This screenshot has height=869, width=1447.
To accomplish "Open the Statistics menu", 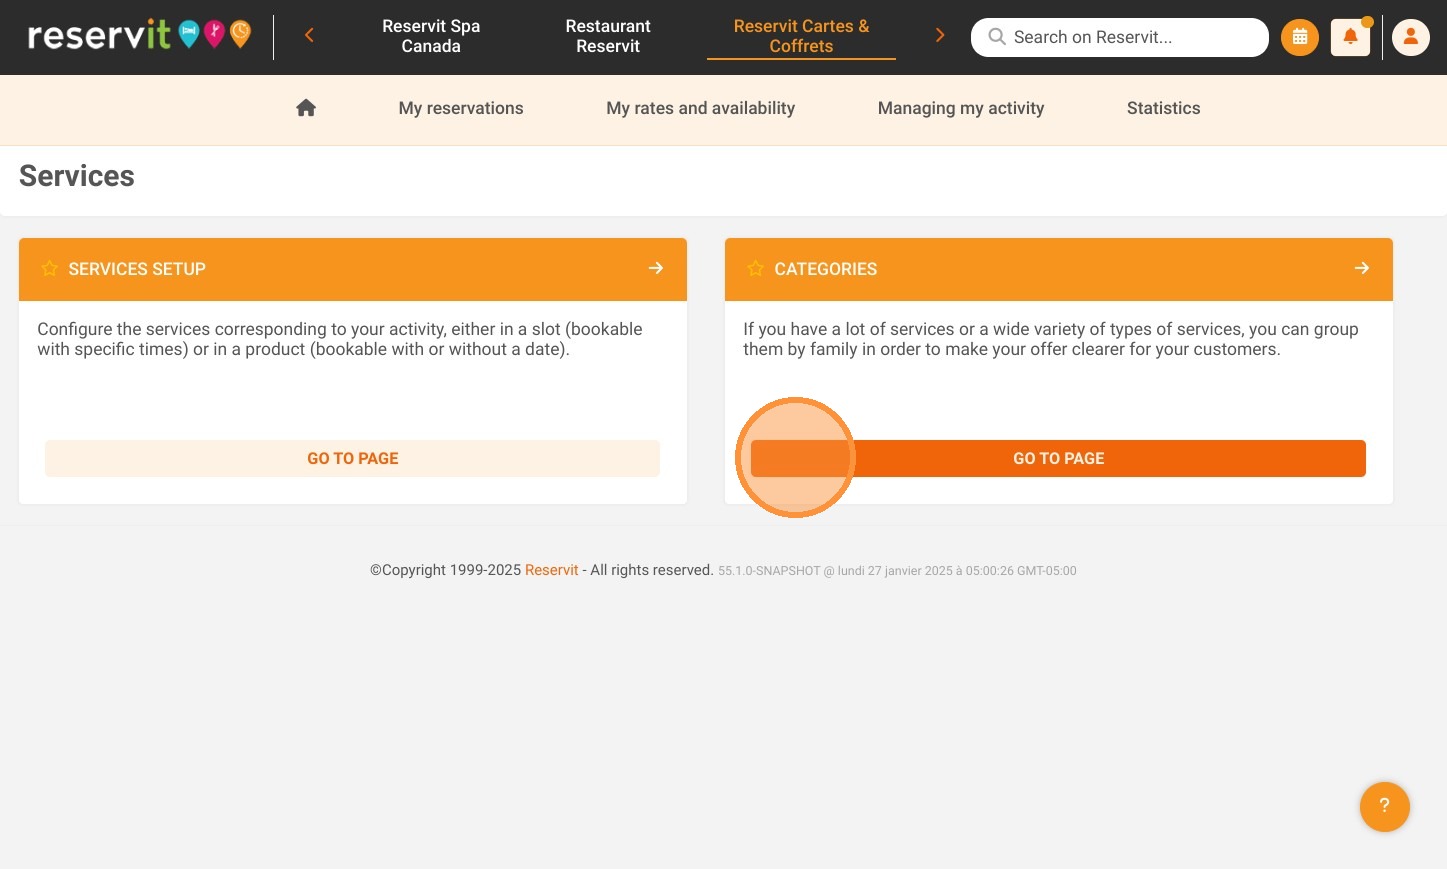I will pyautogui.click(x=1164, y=108).
